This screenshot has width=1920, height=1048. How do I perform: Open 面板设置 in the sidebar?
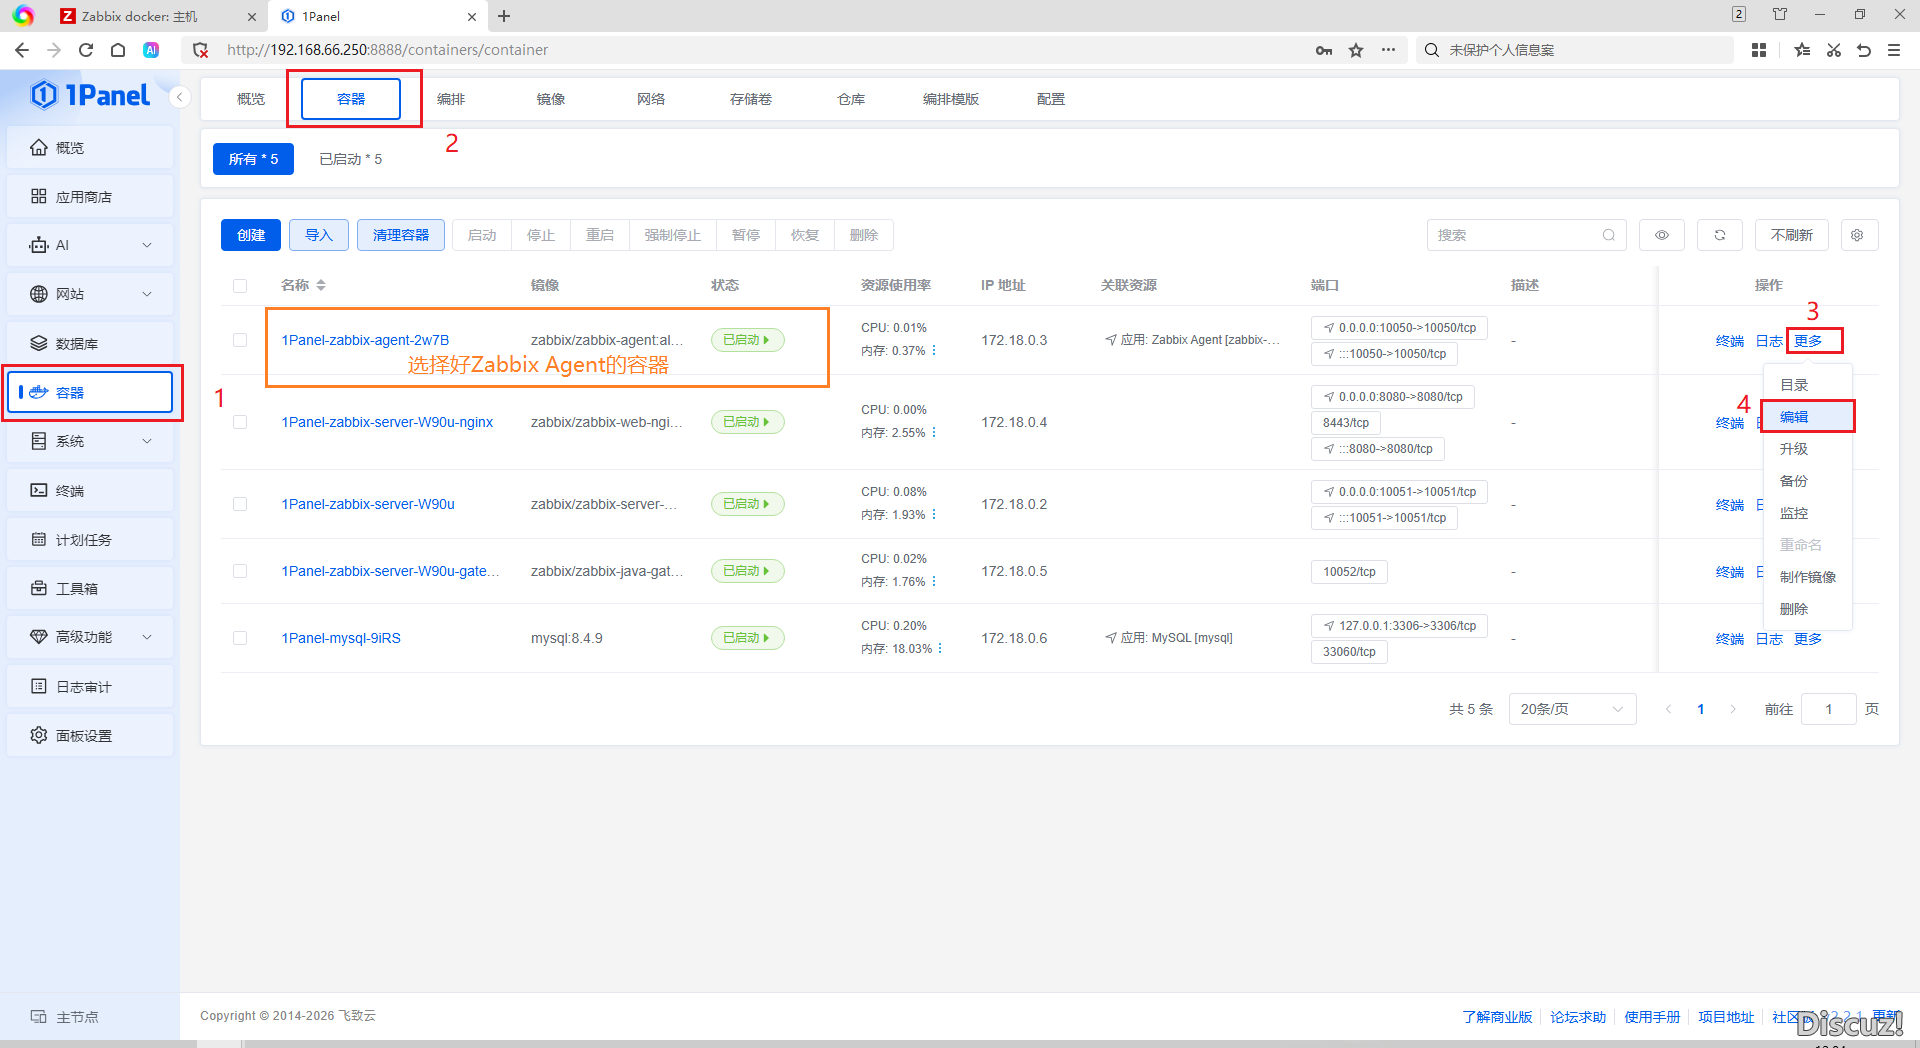click(90, 735)
